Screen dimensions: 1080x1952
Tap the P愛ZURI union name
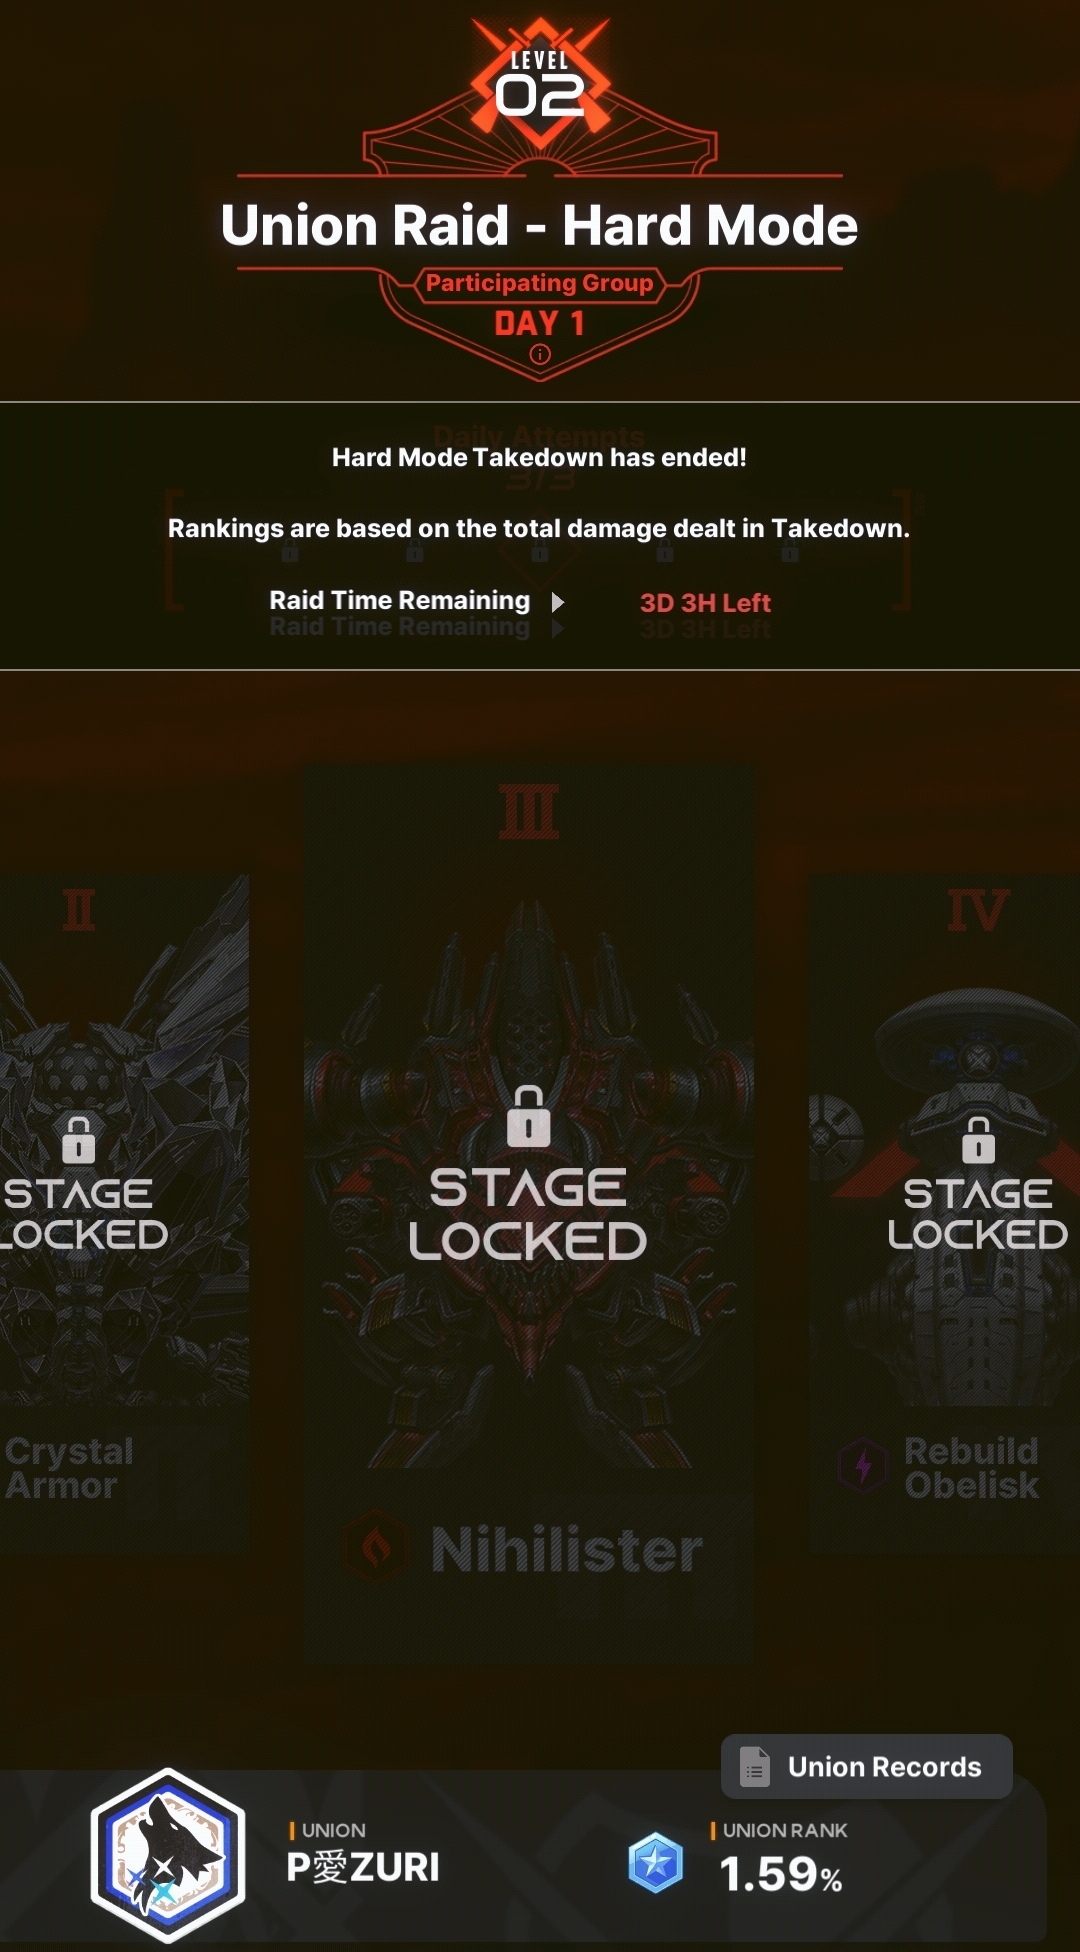click(363, 1867)
